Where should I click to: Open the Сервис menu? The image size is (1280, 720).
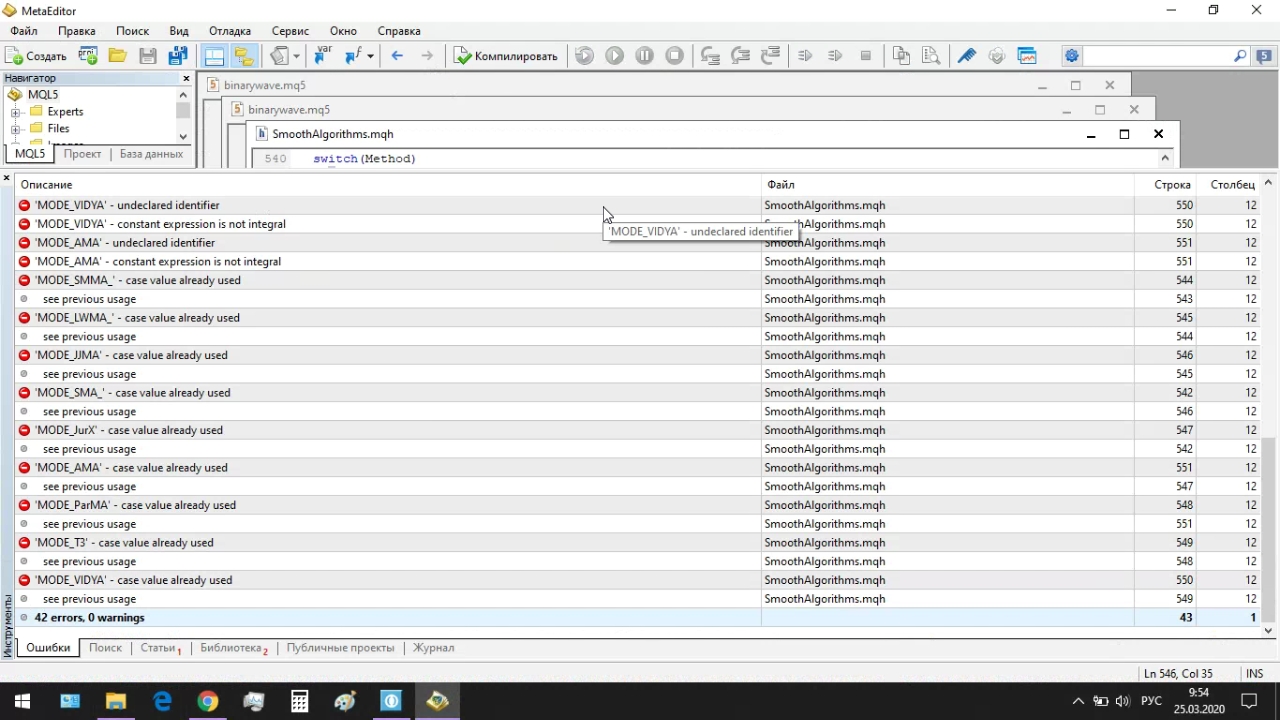pyautogui.click(x=290, y=31)
